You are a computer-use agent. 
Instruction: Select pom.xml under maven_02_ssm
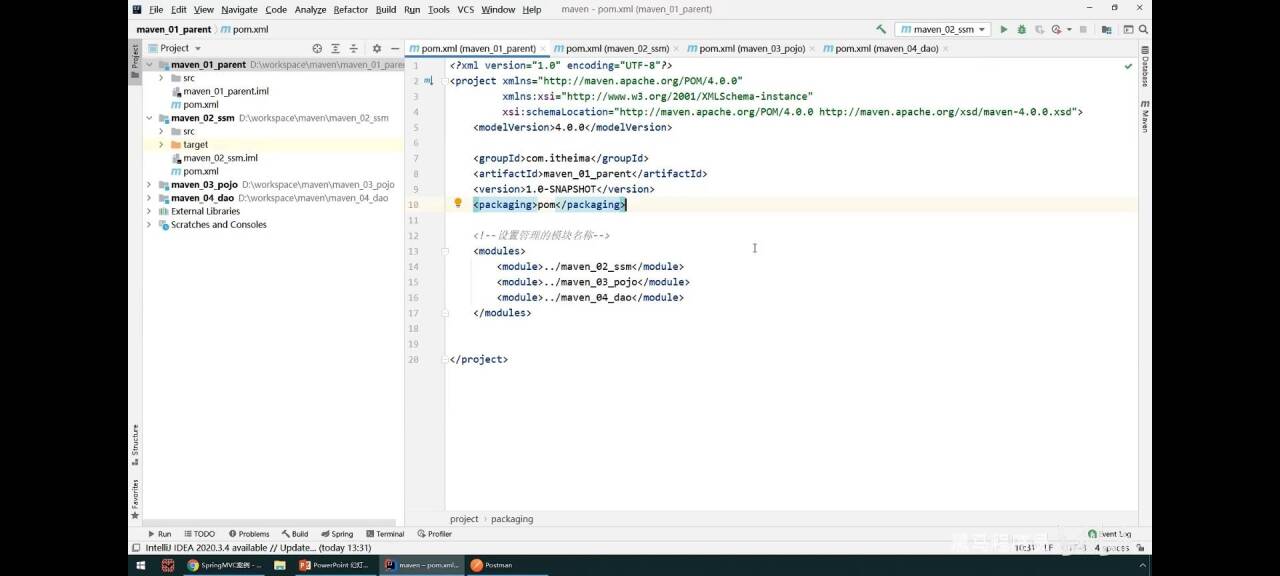point(201,172)
